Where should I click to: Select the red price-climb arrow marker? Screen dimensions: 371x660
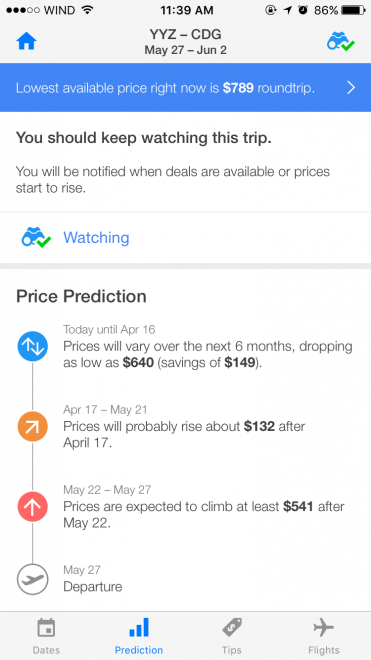click(x=32, y=507)
